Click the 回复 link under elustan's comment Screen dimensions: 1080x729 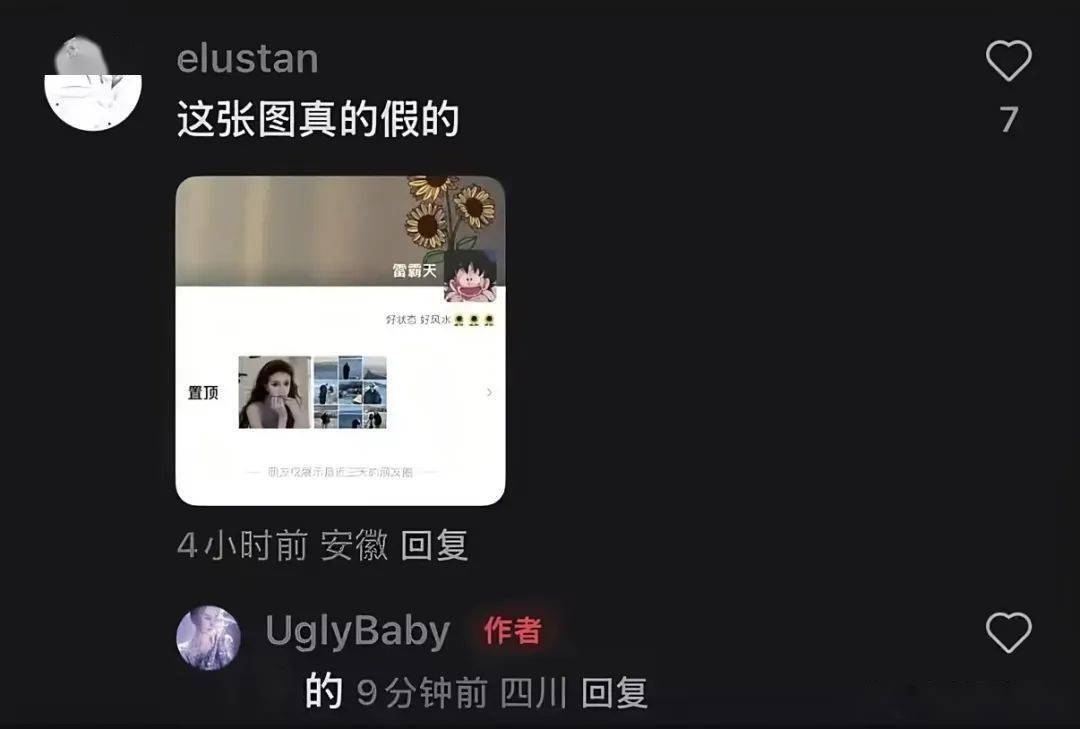pos(434,546)
